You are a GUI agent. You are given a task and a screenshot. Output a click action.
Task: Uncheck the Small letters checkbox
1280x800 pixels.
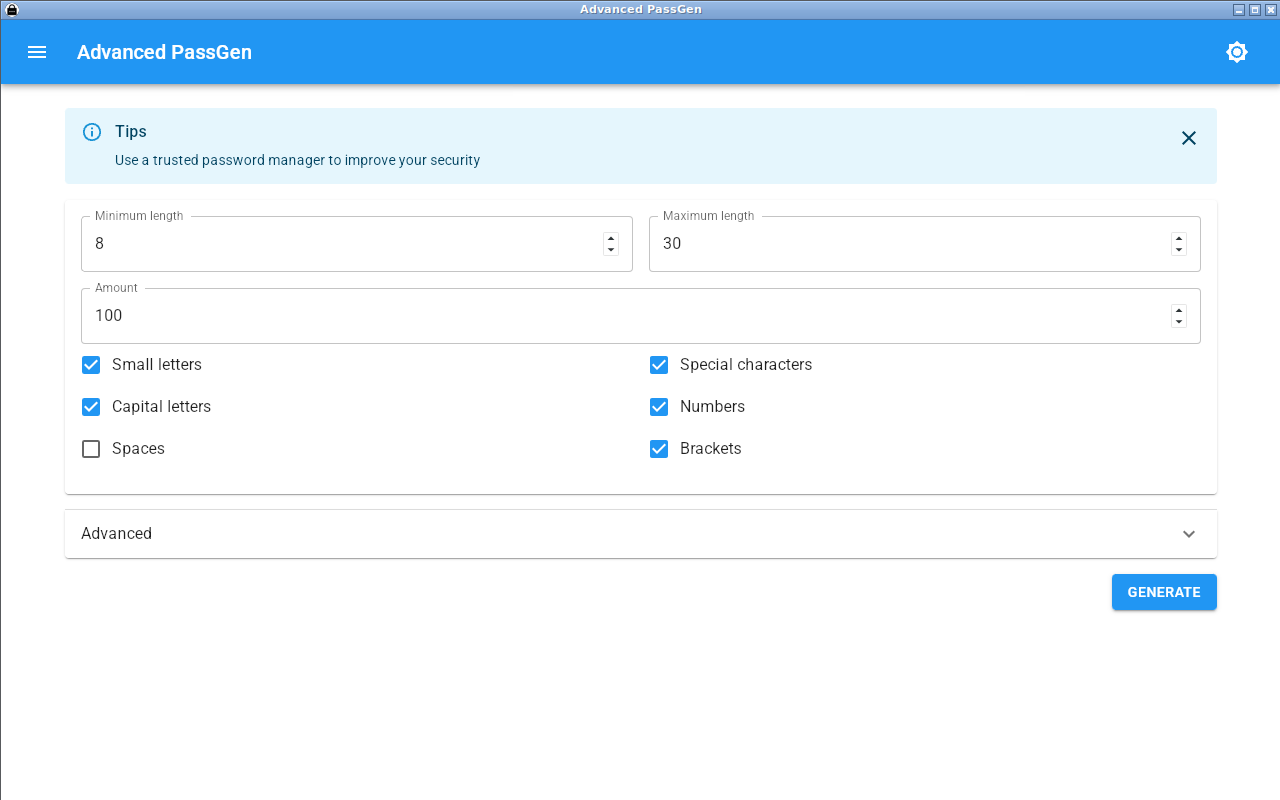91,365
